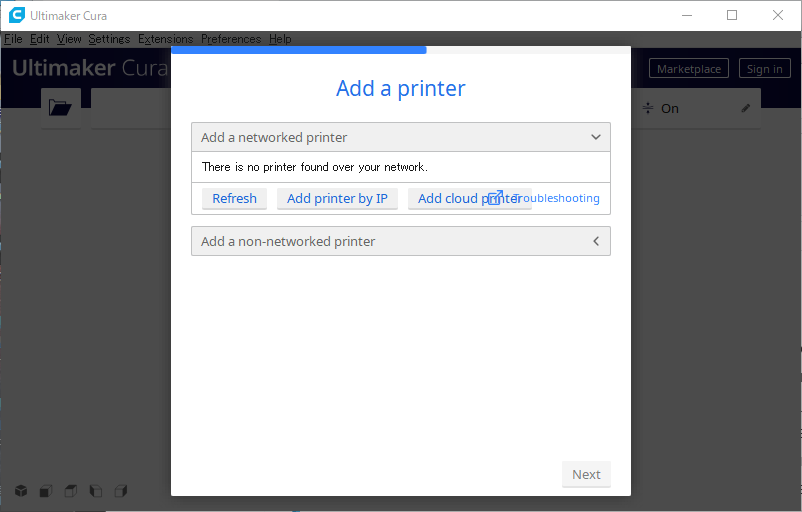Click the pencil edit icon next to On
802x512 pixels.
746,108
